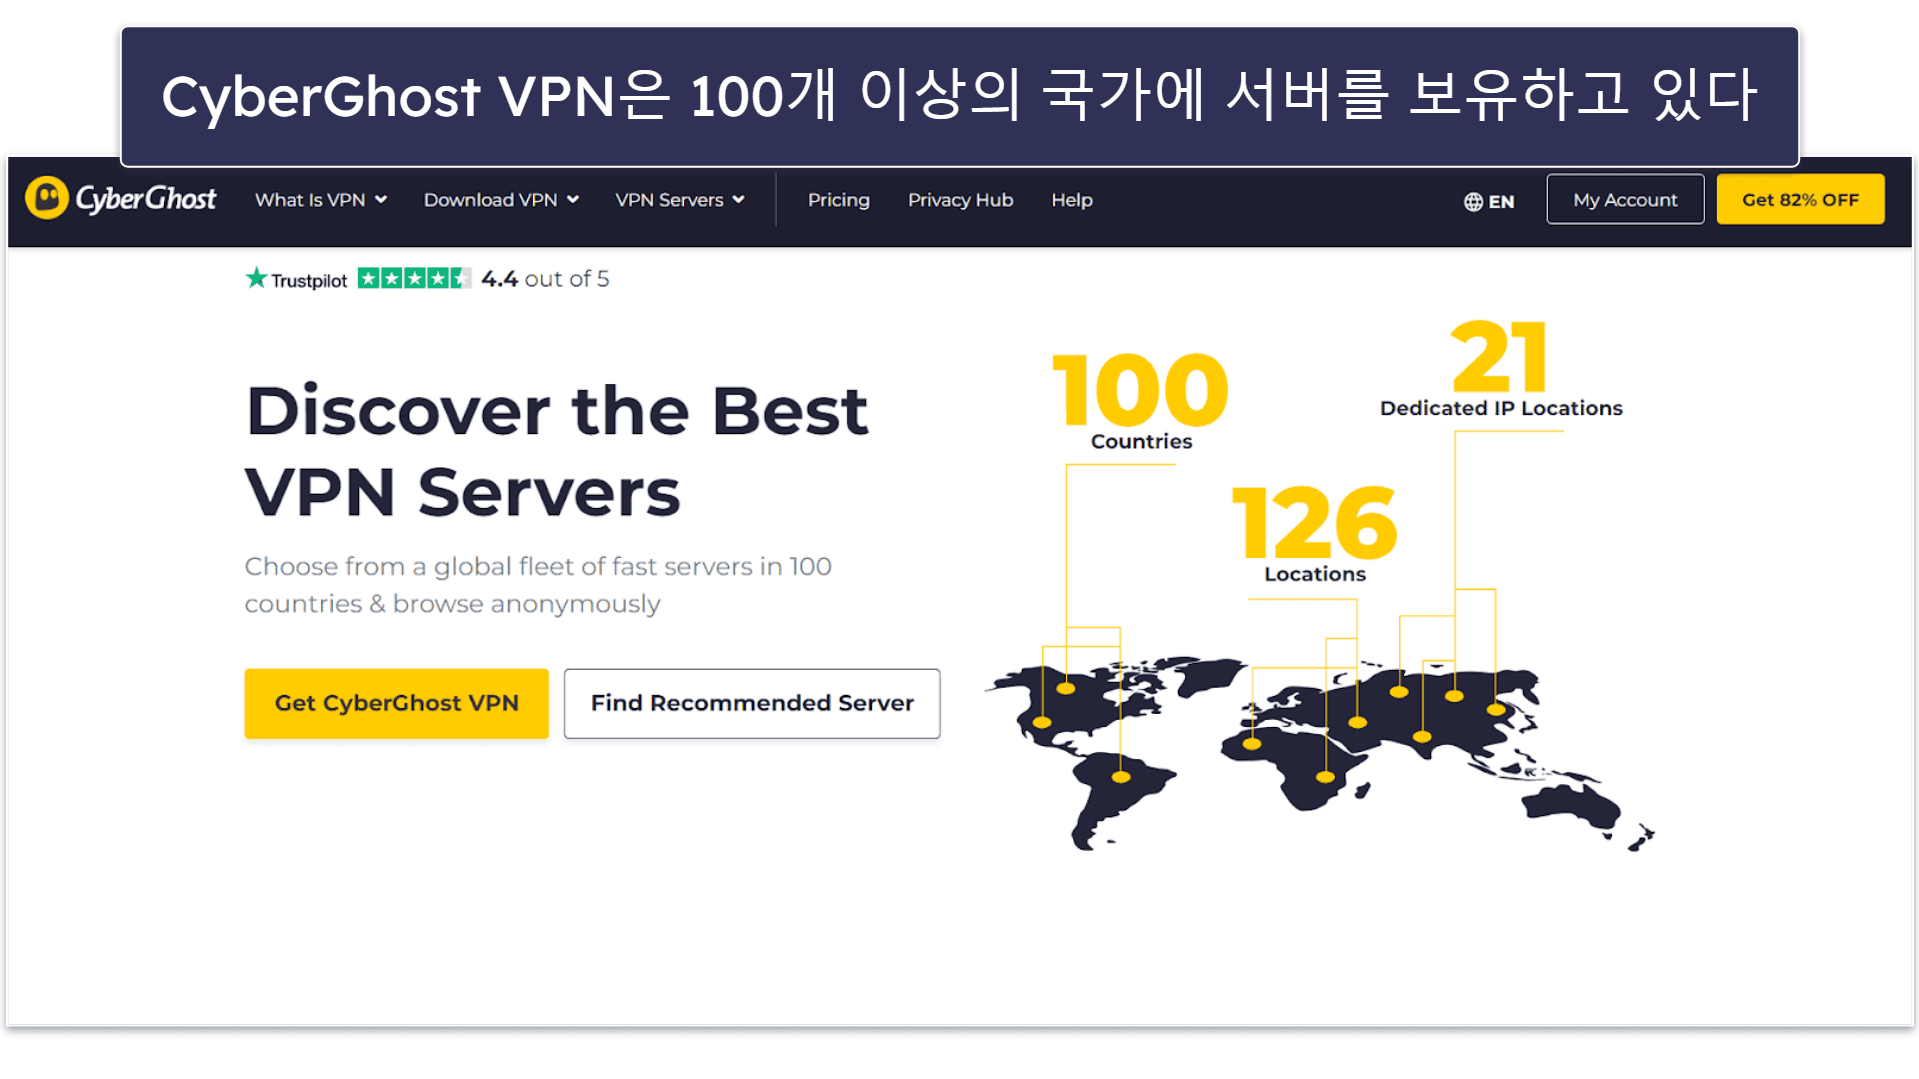This screenshot has height=1079, width=1919.
Task: Click the Get 82% OFF button
Action: pyautogui.click(x=1800, y=199)
